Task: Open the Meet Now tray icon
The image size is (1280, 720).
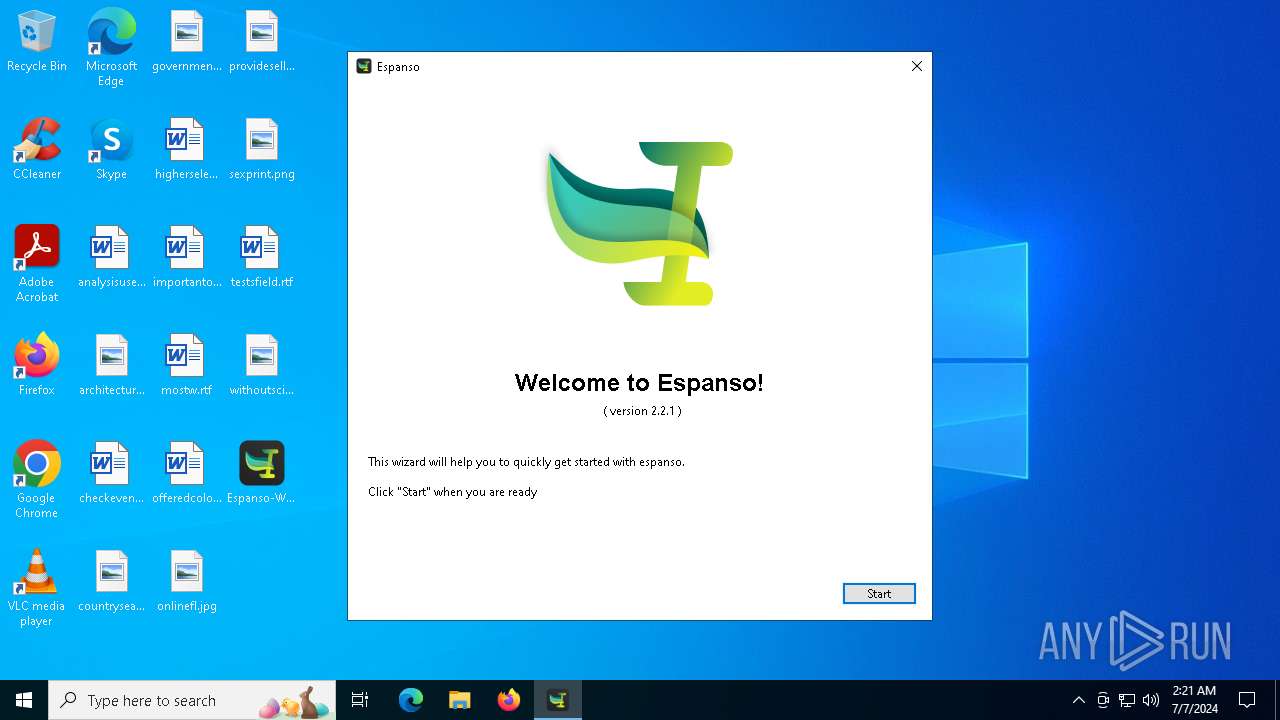Action: (1103, 700)
